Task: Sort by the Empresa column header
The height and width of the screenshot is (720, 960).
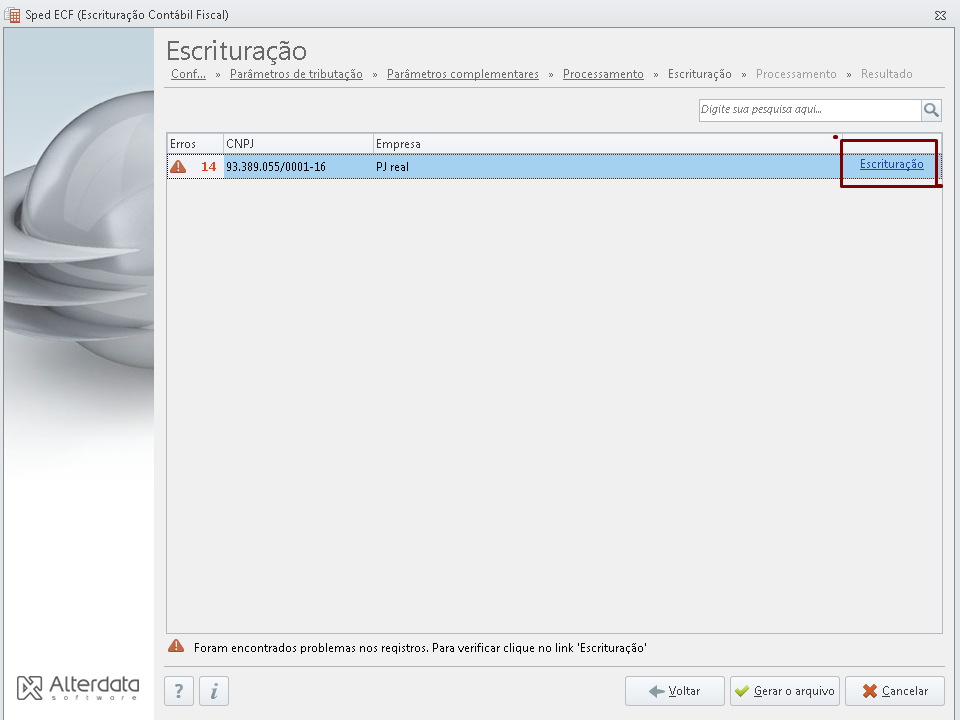Action: pos(607,144)
